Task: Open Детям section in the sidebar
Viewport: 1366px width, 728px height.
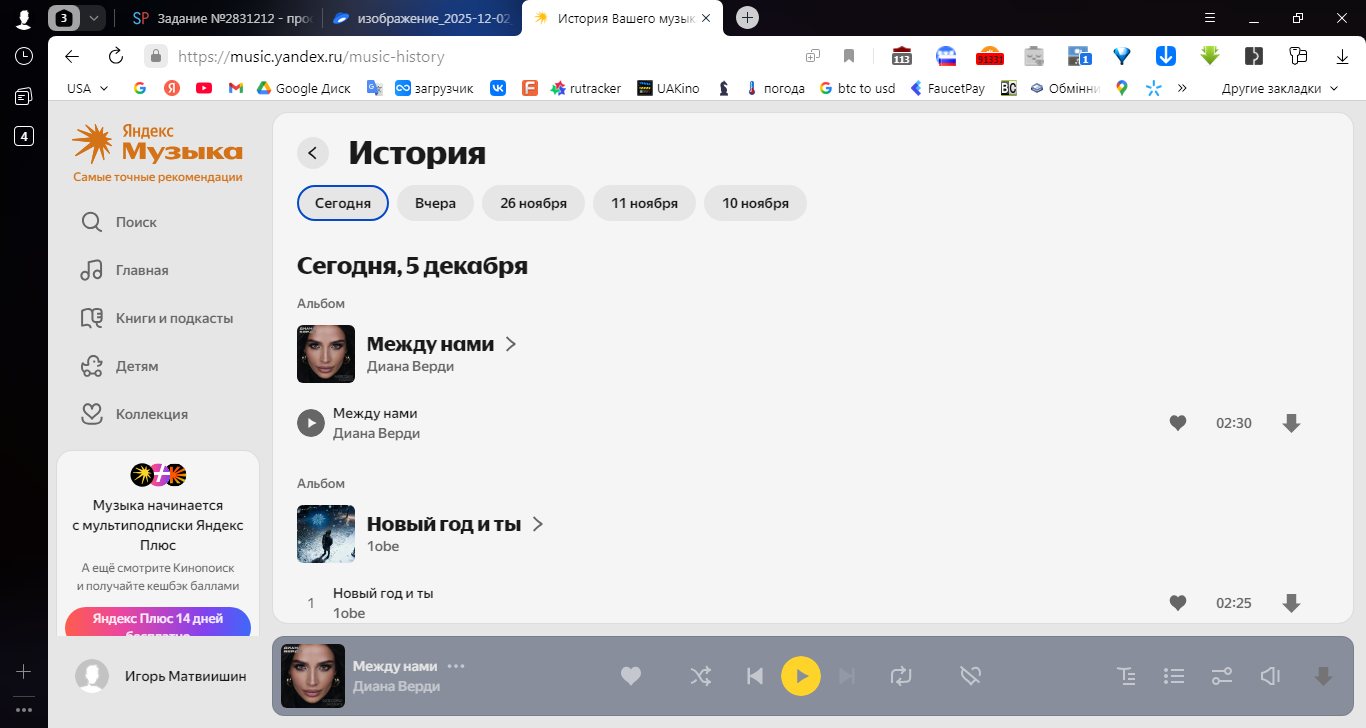Action: 120,366
